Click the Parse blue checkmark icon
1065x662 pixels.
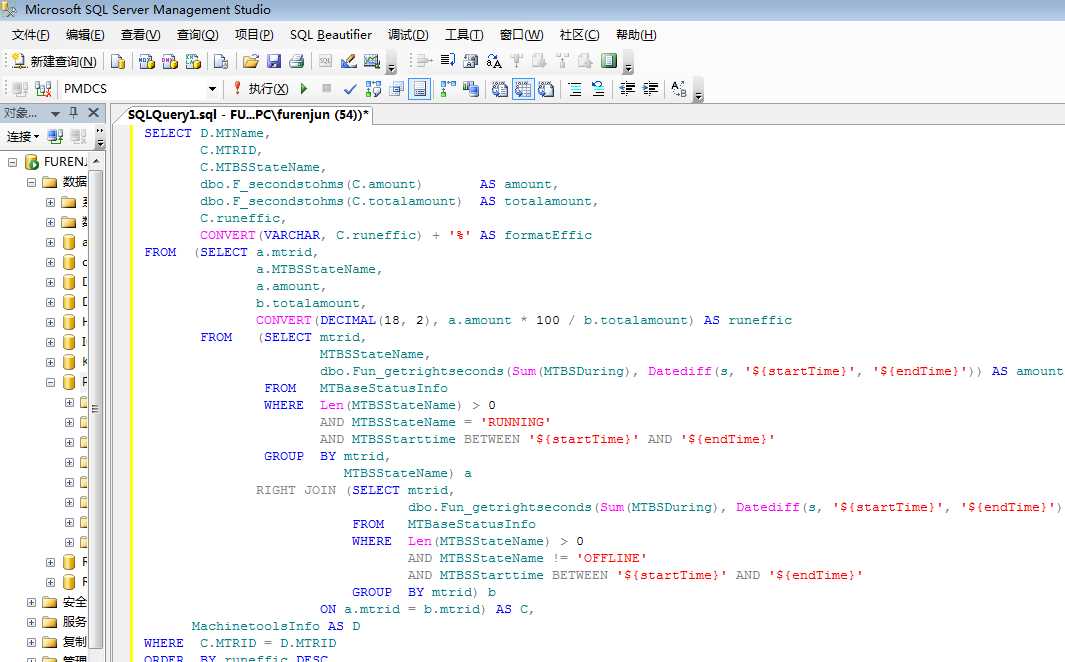click(x=350, y=88)
